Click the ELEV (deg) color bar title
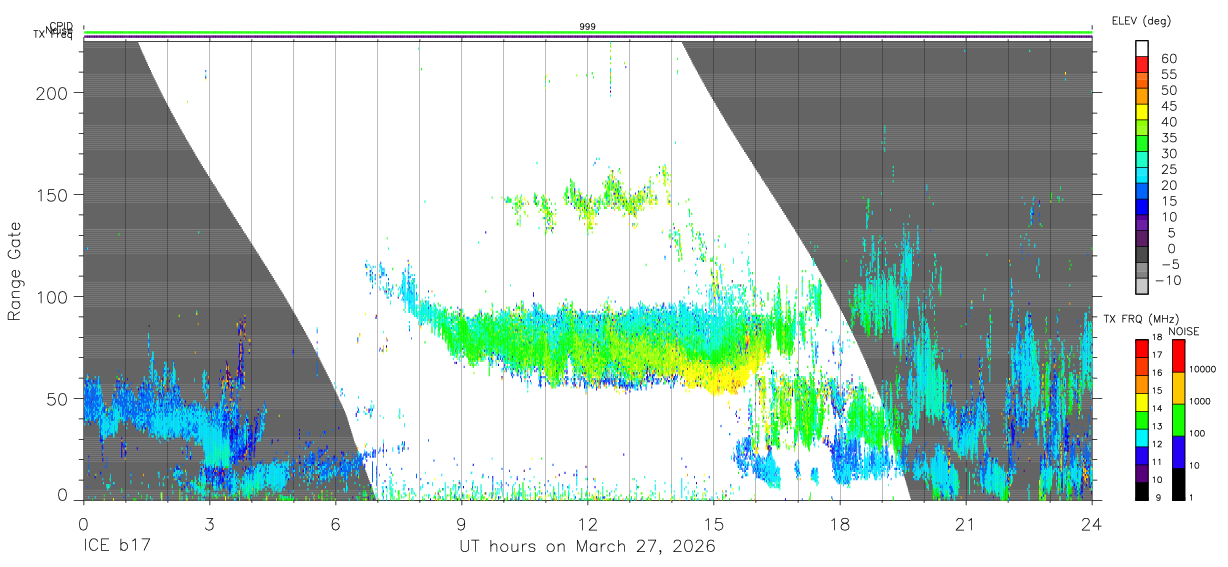The width and height of the screenshot is (1228, 567). (1141, 20)
